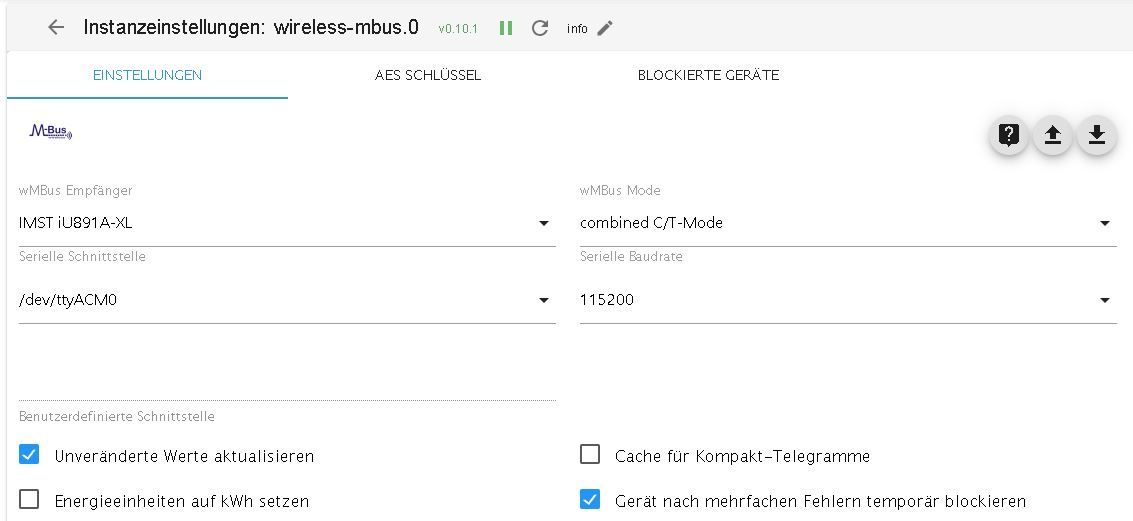Click the back arrow icon

click(x=56, y=27)
